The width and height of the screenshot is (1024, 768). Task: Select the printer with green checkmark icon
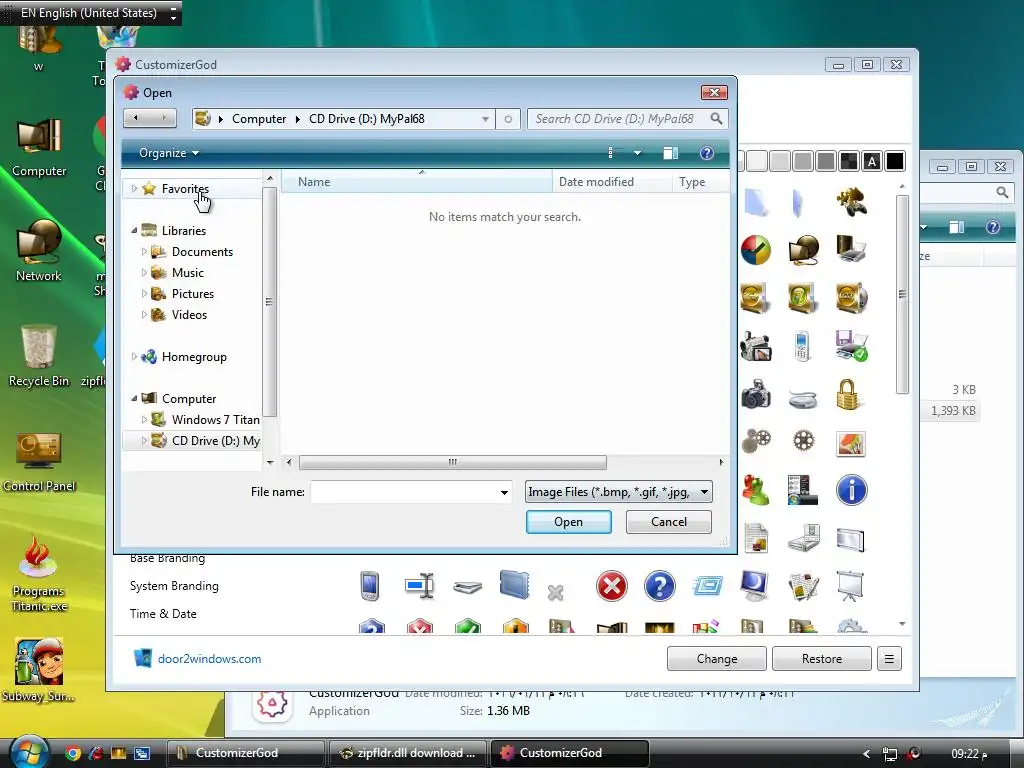click(x=852, y=346)
